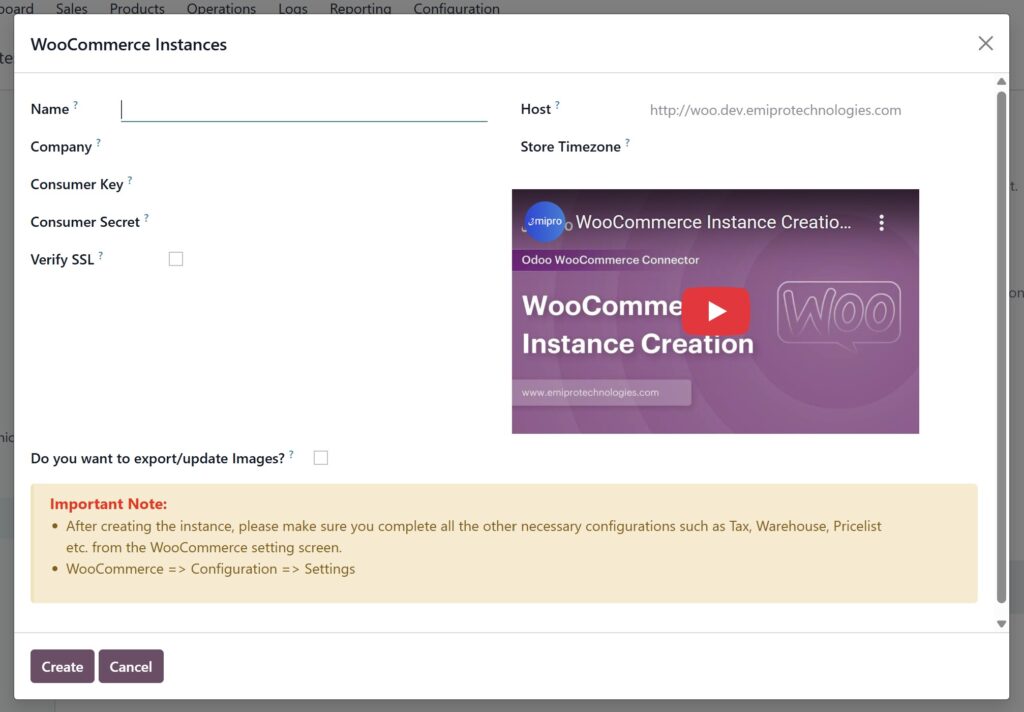
Task: Click inside the Name input field
Action: click(300, 110)
